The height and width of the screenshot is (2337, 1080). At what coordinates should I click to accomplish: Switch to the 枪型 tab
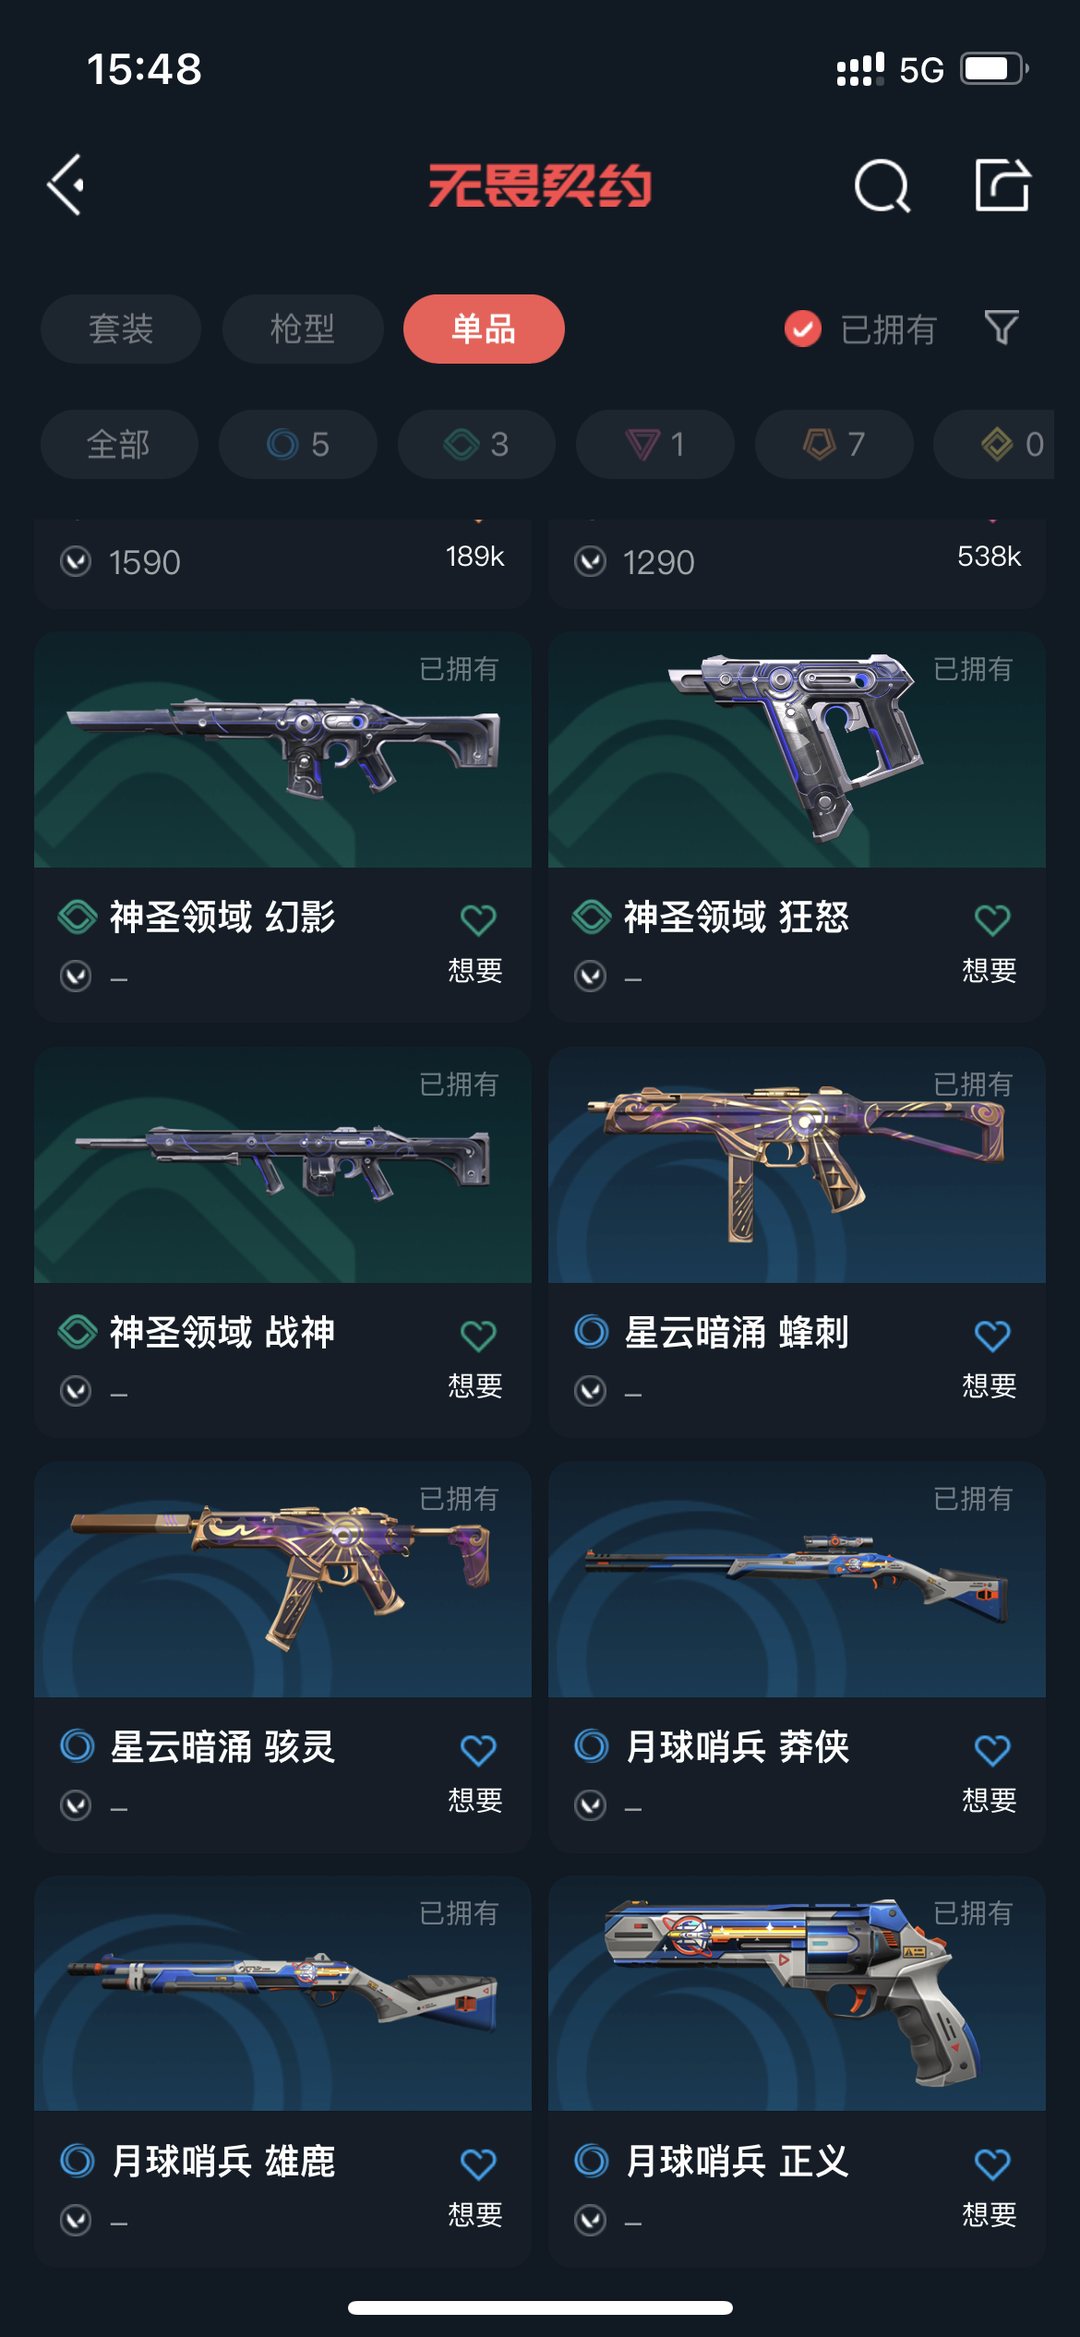click(303, 329)
